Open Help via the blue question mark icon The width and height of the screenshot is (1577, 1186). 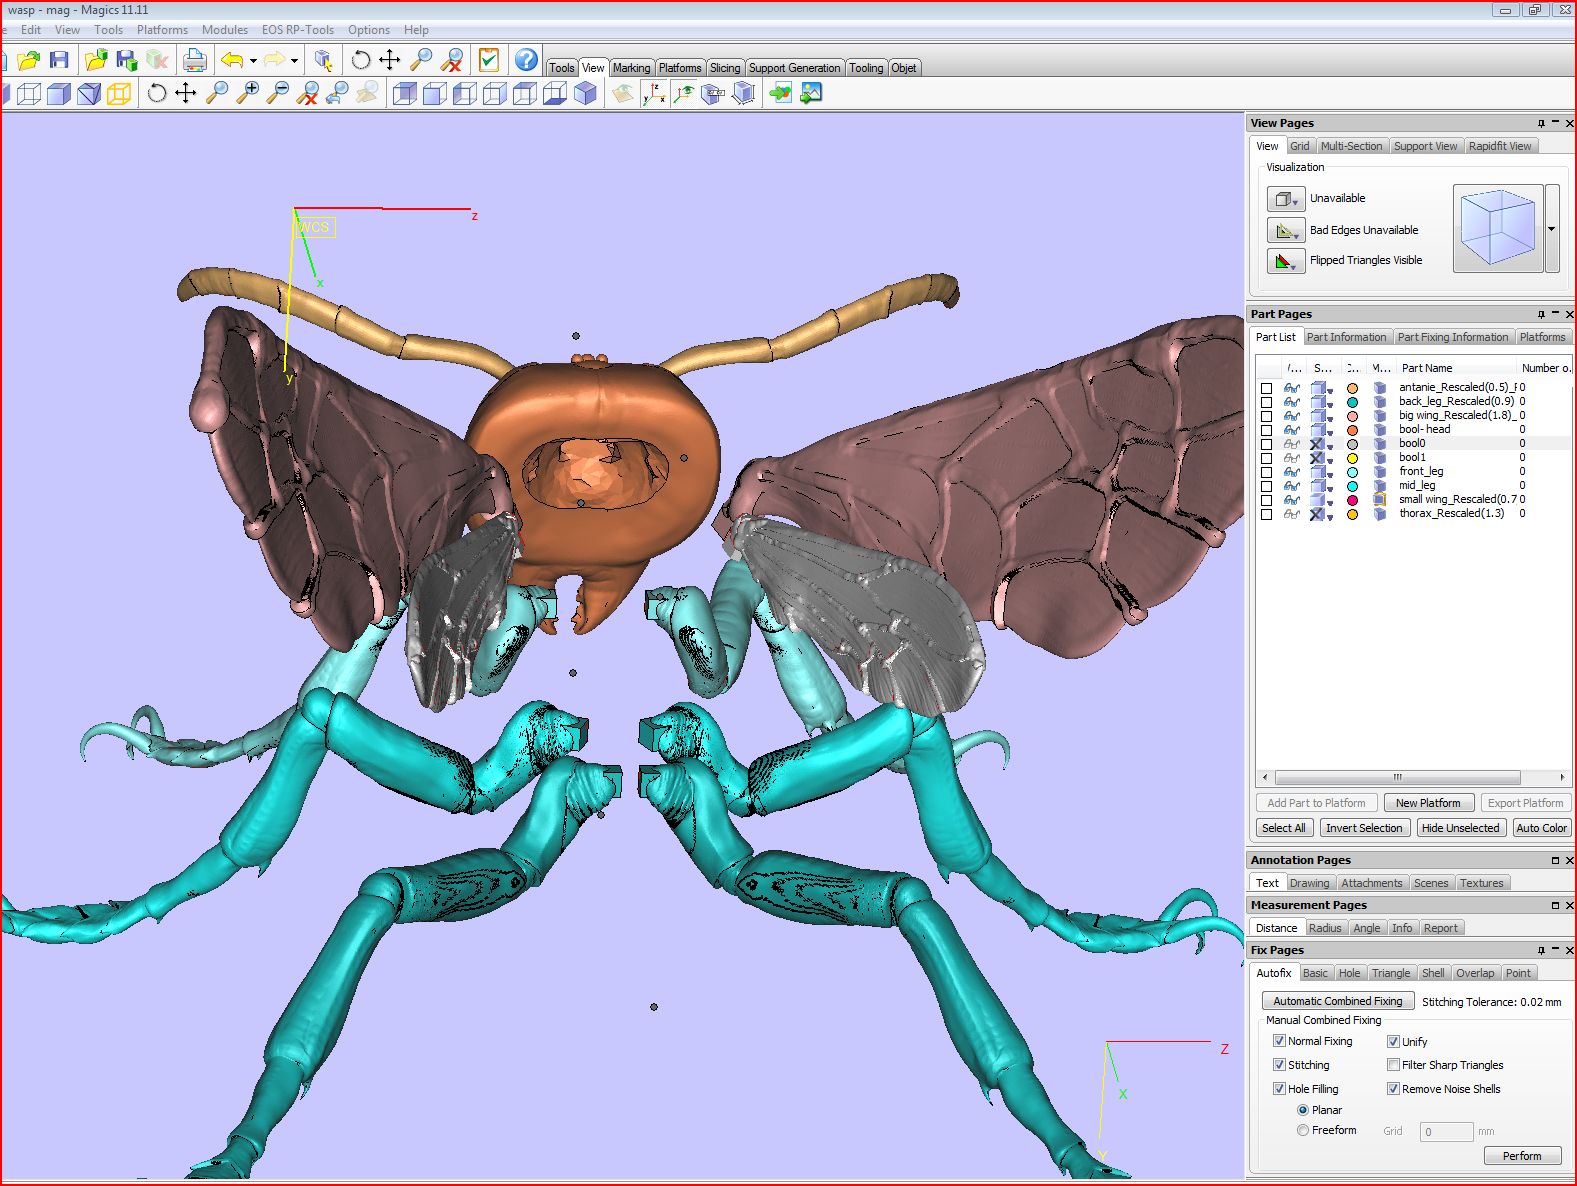526,60
